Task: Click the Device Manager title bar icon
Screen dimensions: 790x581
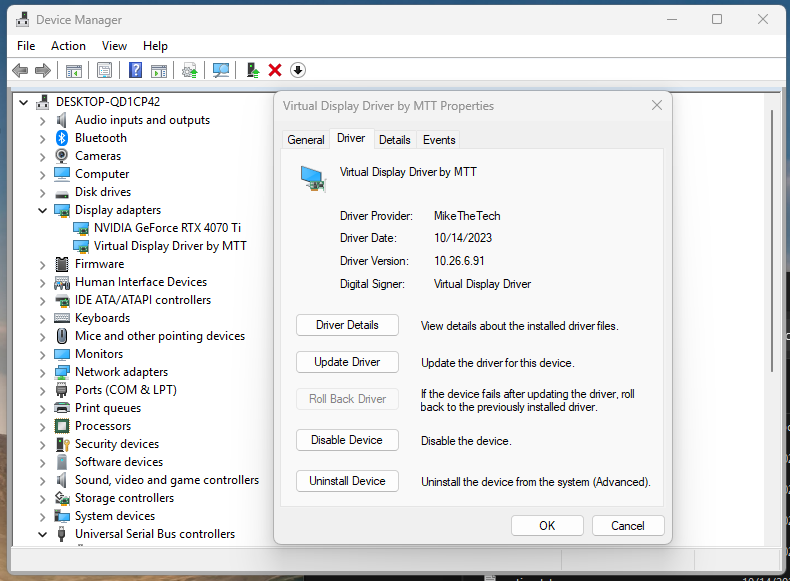Action: 22,20
